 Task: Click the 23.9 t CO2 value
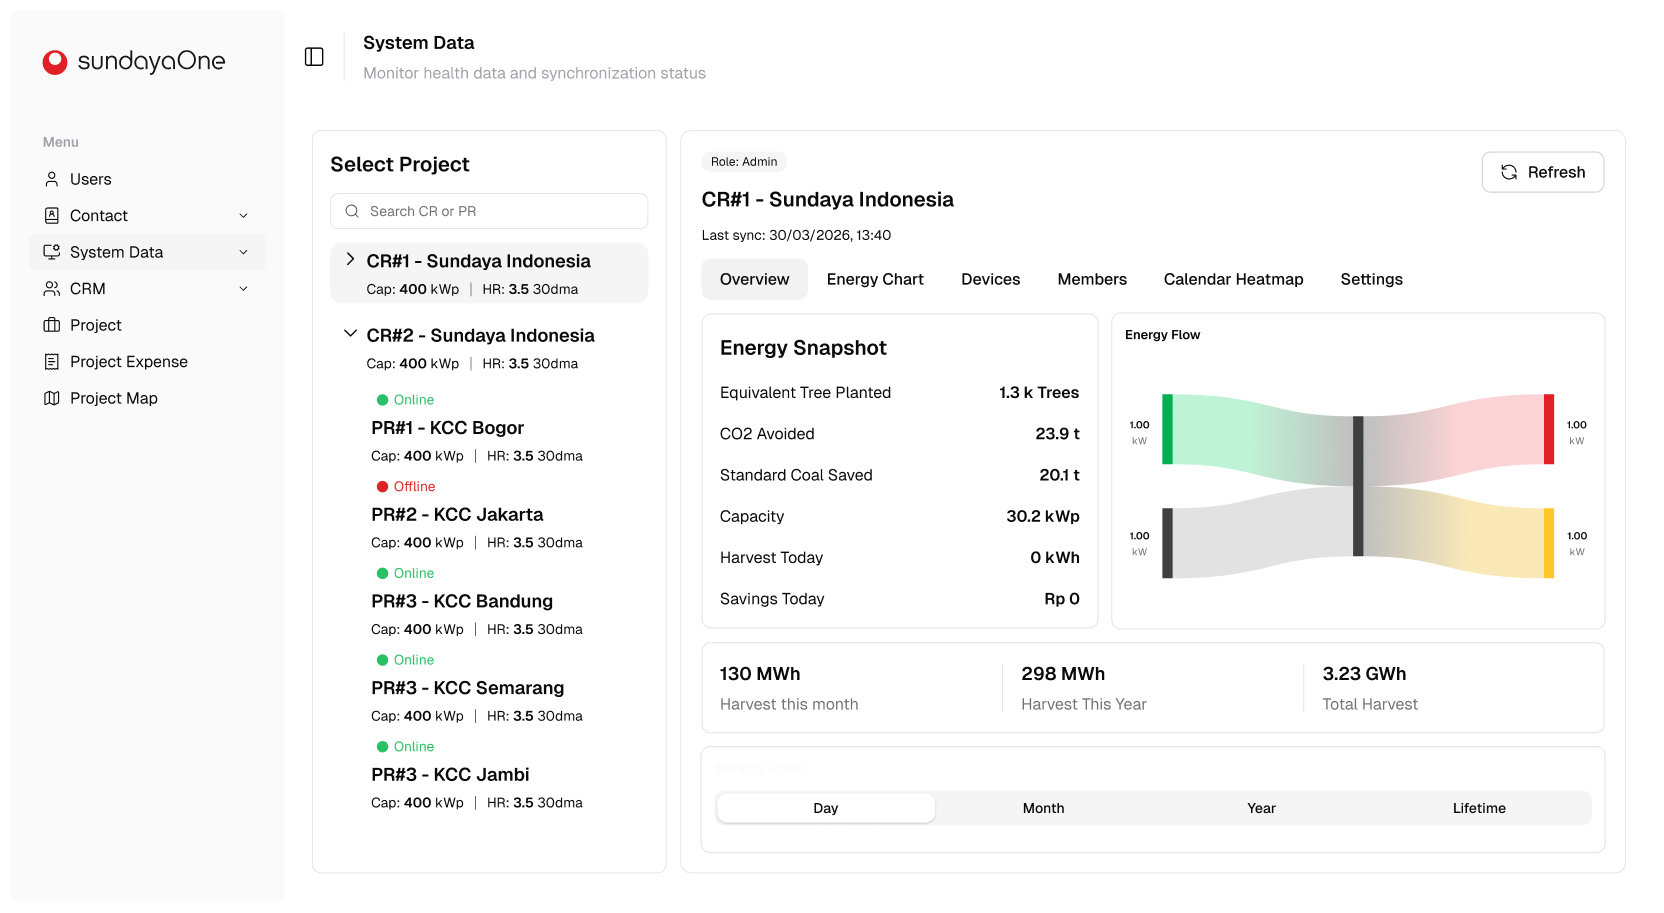click(x=1057, y=434)
